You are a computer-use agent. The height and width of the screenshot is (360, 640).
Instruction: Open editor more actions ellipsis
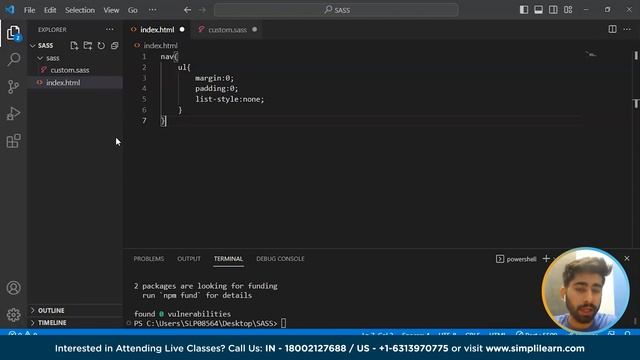point(627,29)
